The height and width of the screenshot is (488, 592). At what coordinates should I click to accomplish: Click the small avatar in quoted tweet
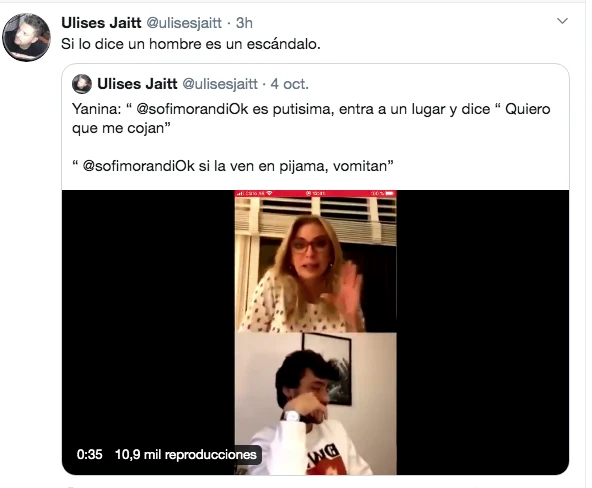[82, 84]
